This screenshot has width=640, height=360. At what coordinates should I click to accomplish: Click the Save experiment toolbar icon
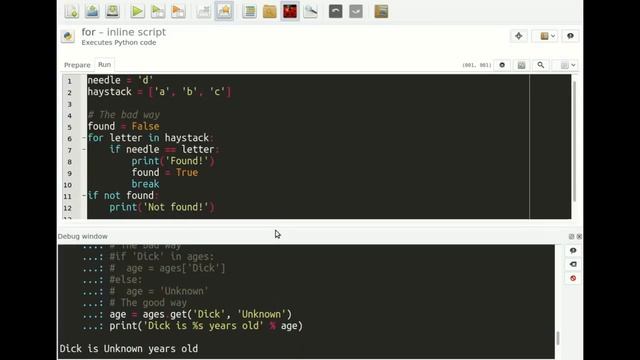112,11
